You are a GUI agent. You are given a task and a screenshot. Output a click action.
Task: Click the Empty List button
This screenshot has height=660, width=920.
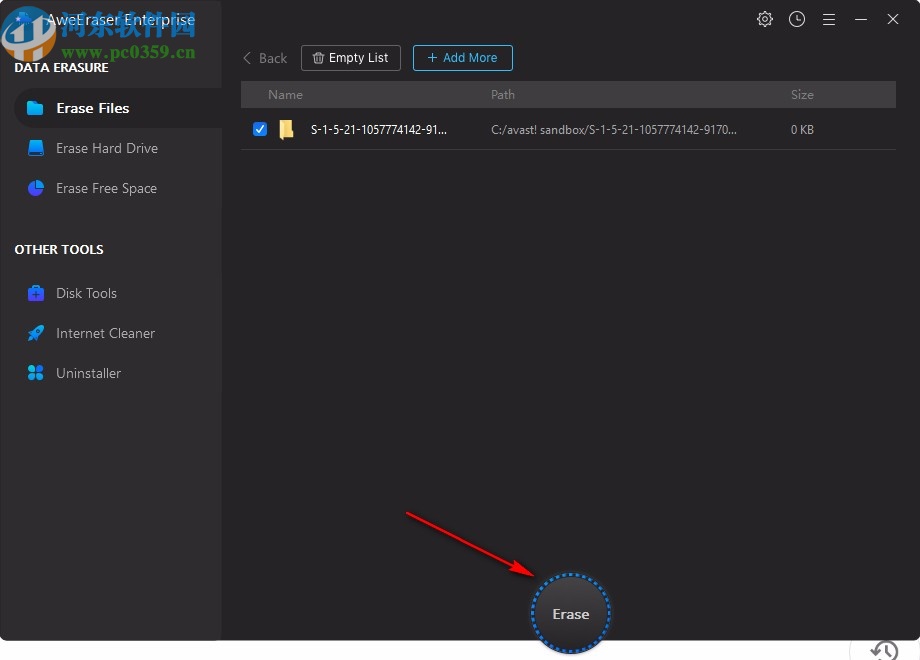[351, 57]
